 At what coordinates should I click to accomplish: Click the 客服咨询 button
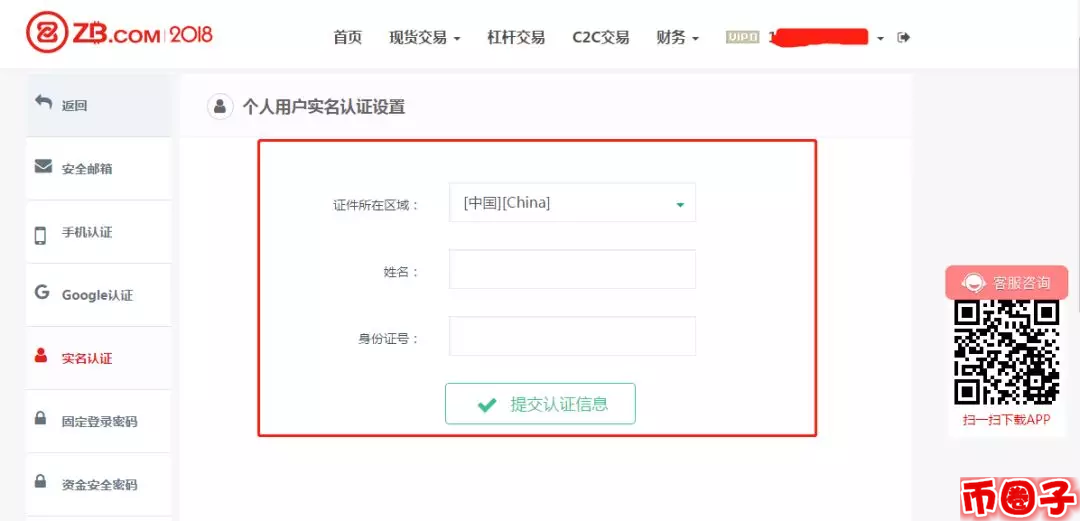(1006, 283)
